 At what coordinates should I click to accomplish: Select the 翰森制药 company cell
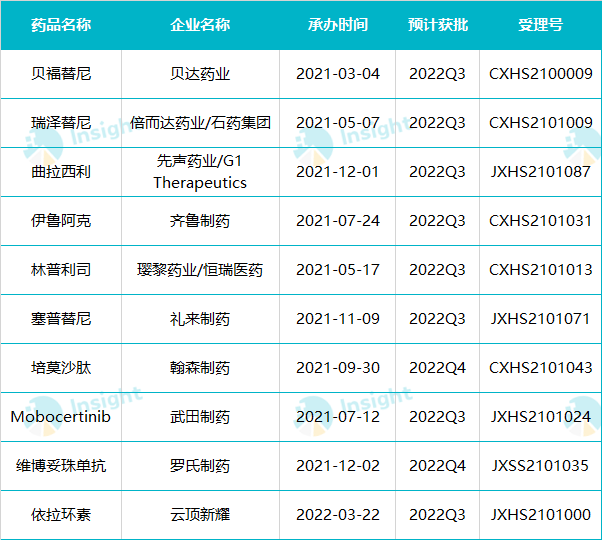tap(200, 368)
